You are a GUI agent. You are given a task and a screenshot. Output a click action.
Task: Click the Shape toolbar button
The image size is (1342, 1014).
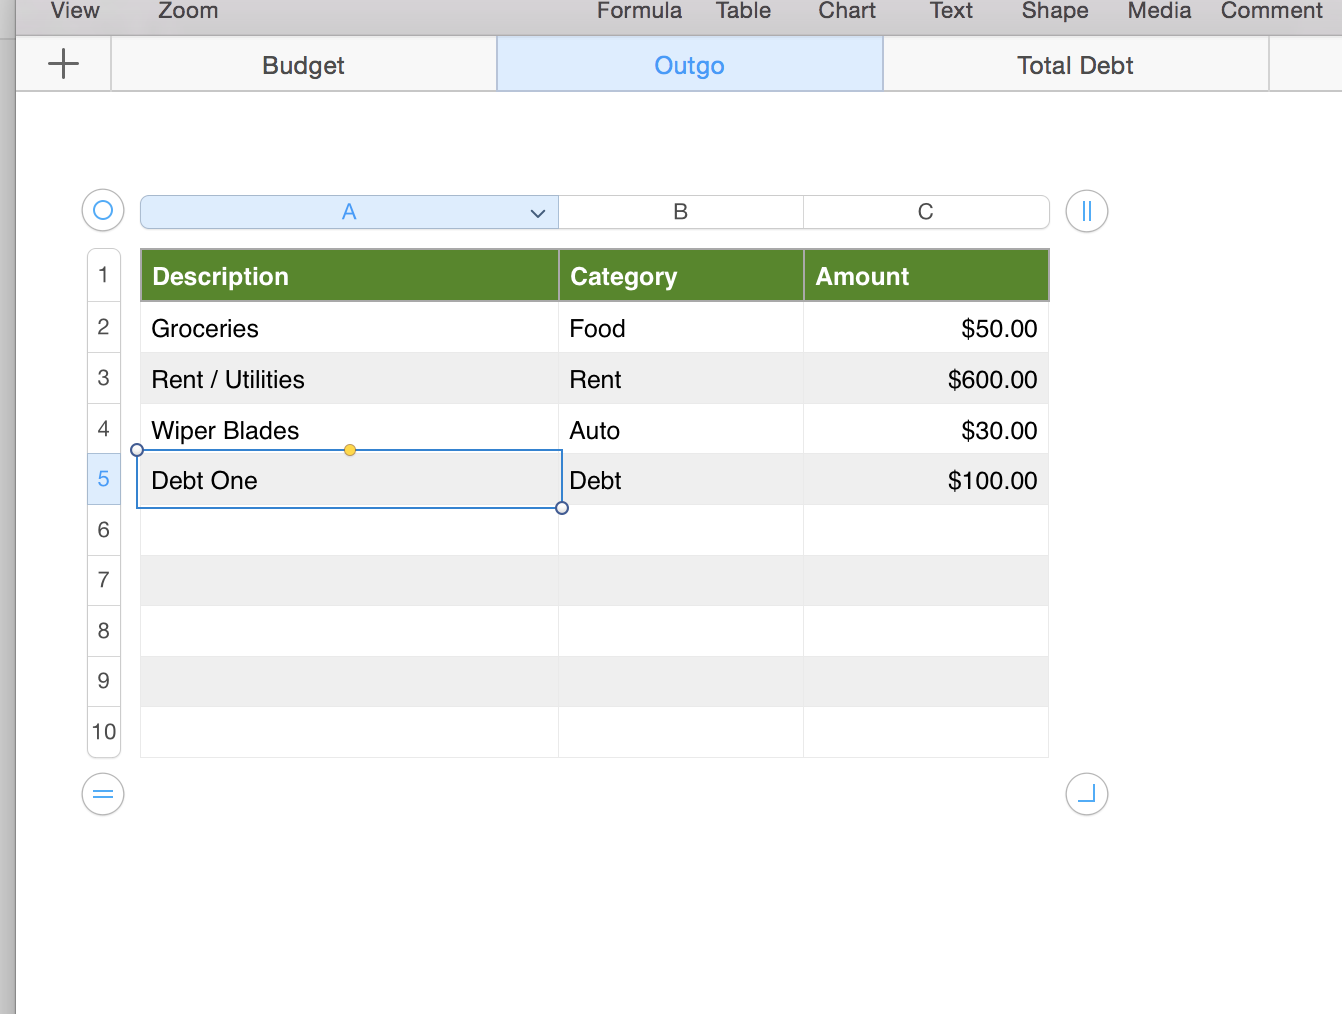1055,11
